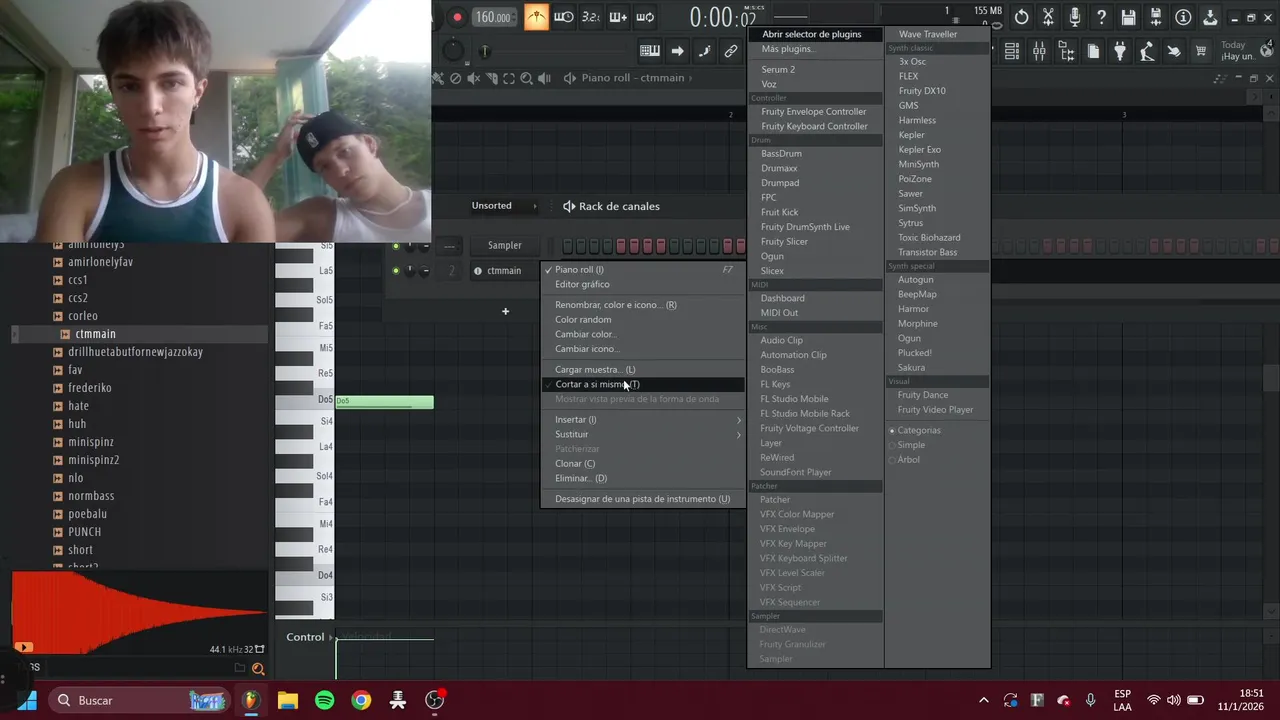Toggle the loop recording icon
The width and height of the screenshot is (1280, 720).
[x=645, y=17]
